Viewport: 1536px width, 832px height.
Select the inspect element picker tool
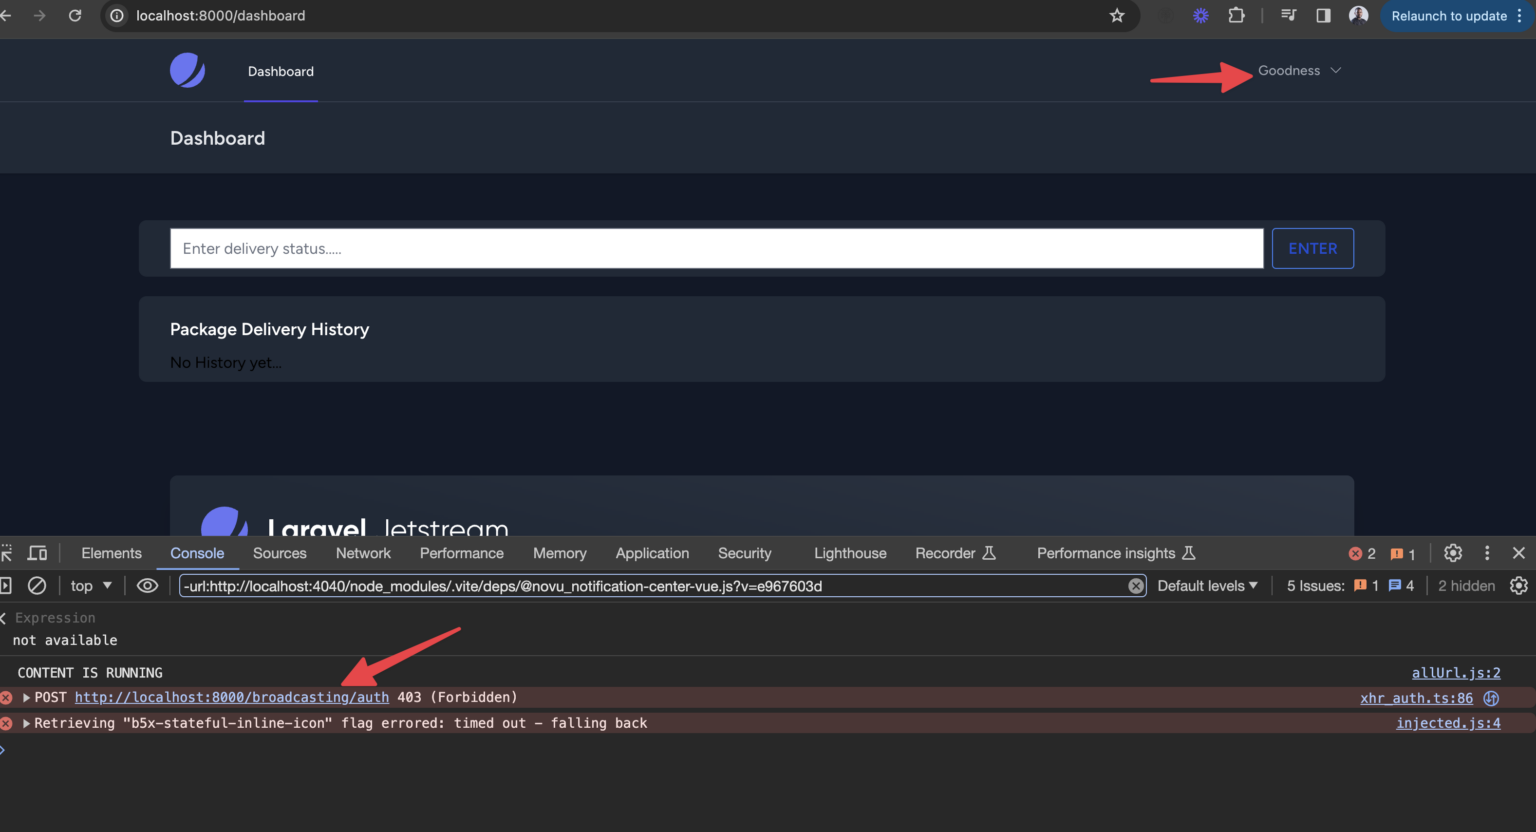click(7, 552)
